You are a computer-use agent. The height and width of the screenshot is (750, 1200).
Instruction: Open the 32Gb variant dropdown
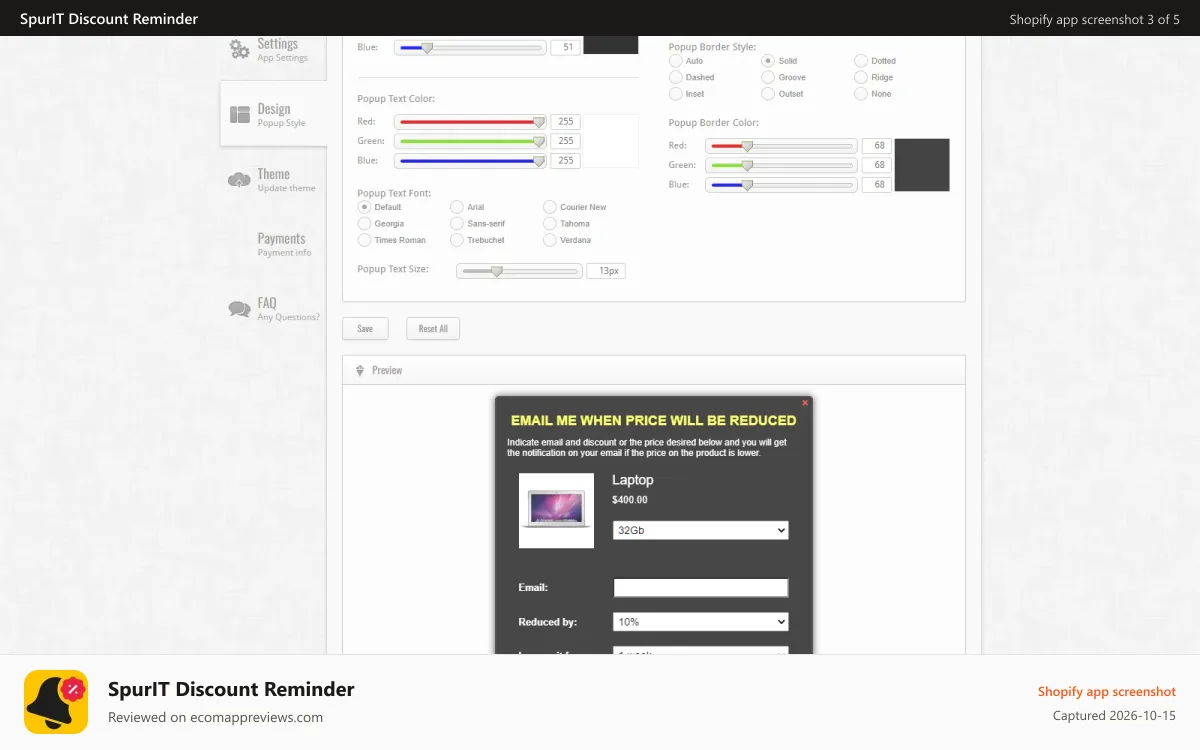(x=701, y=530)
